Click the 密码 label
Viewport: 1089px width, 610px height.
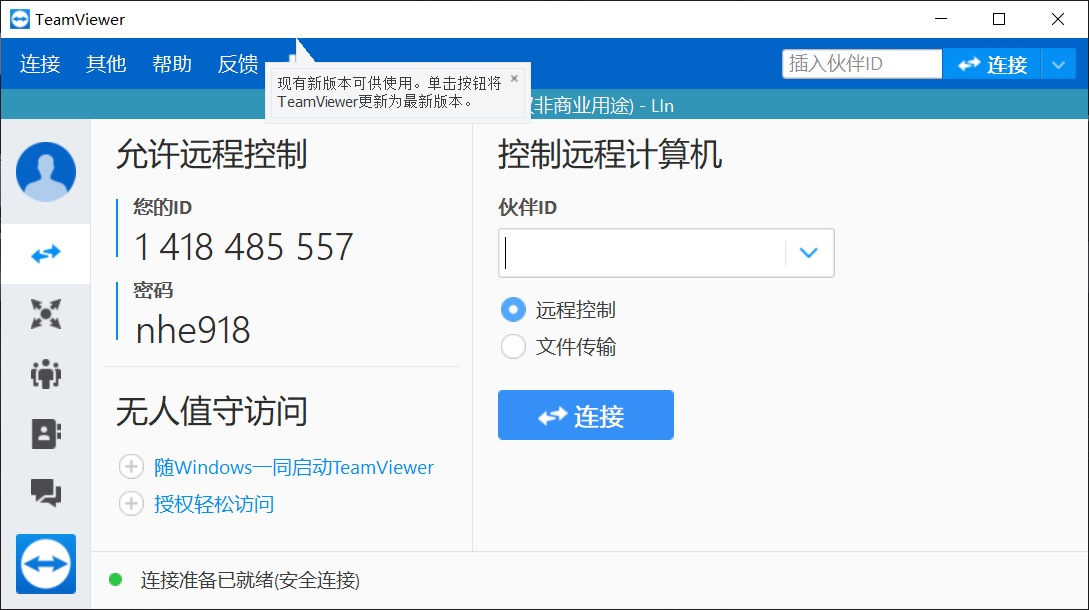point(153,290)
